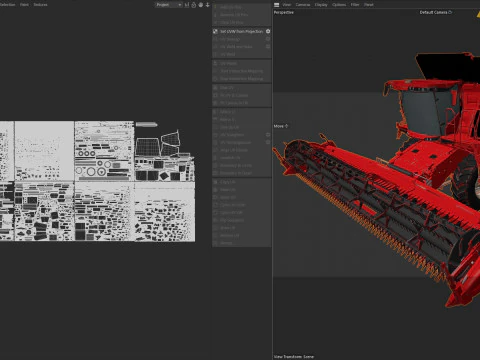Image resolution: width=480 pixels, height=360 pixels.
Task: Run the UV Weld command
Action: [x=242, y=54]
